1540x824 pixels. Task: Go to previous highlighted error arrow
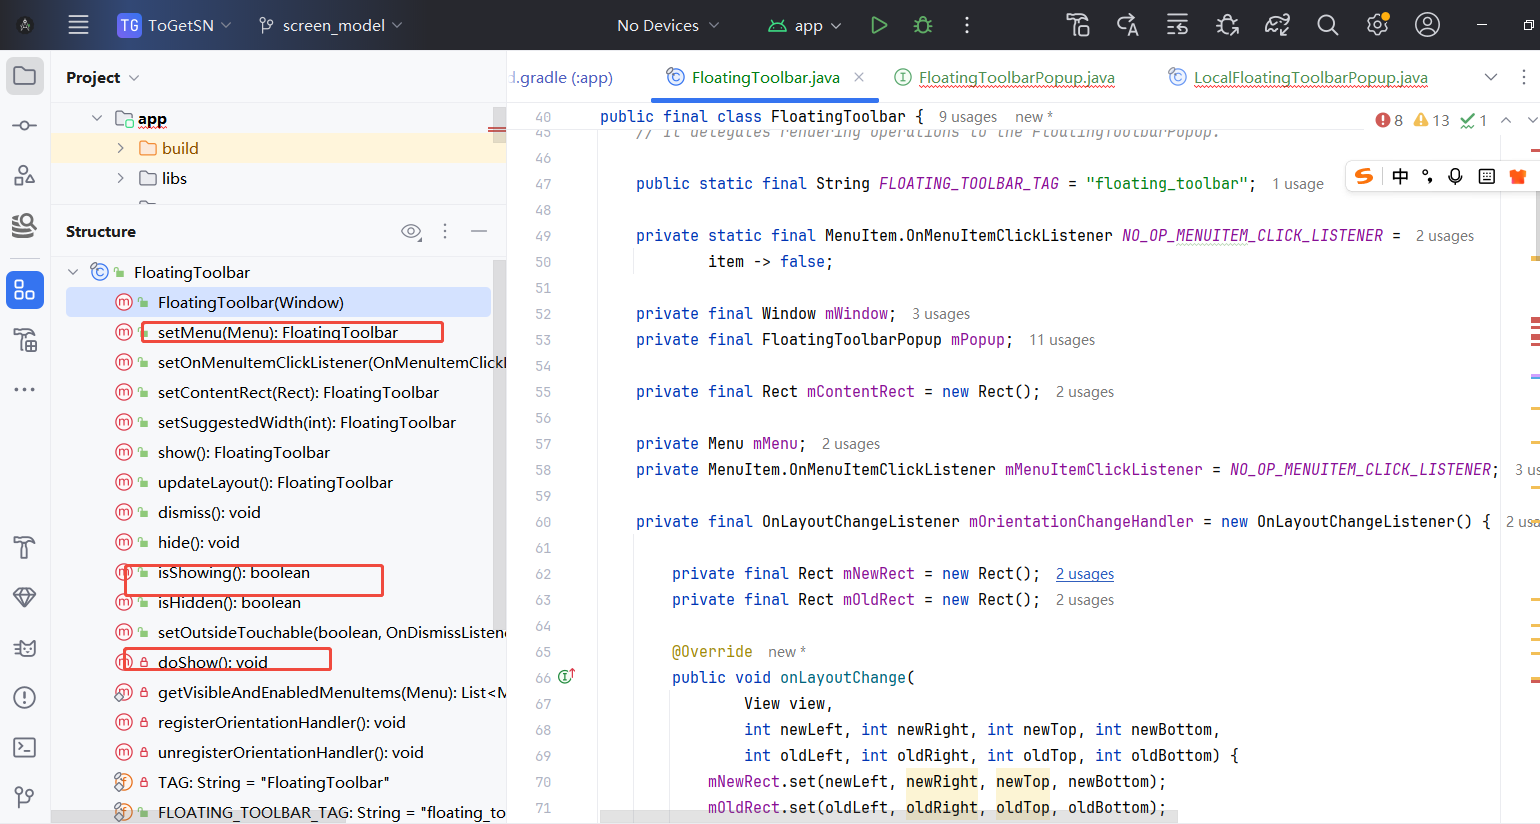1506,120
